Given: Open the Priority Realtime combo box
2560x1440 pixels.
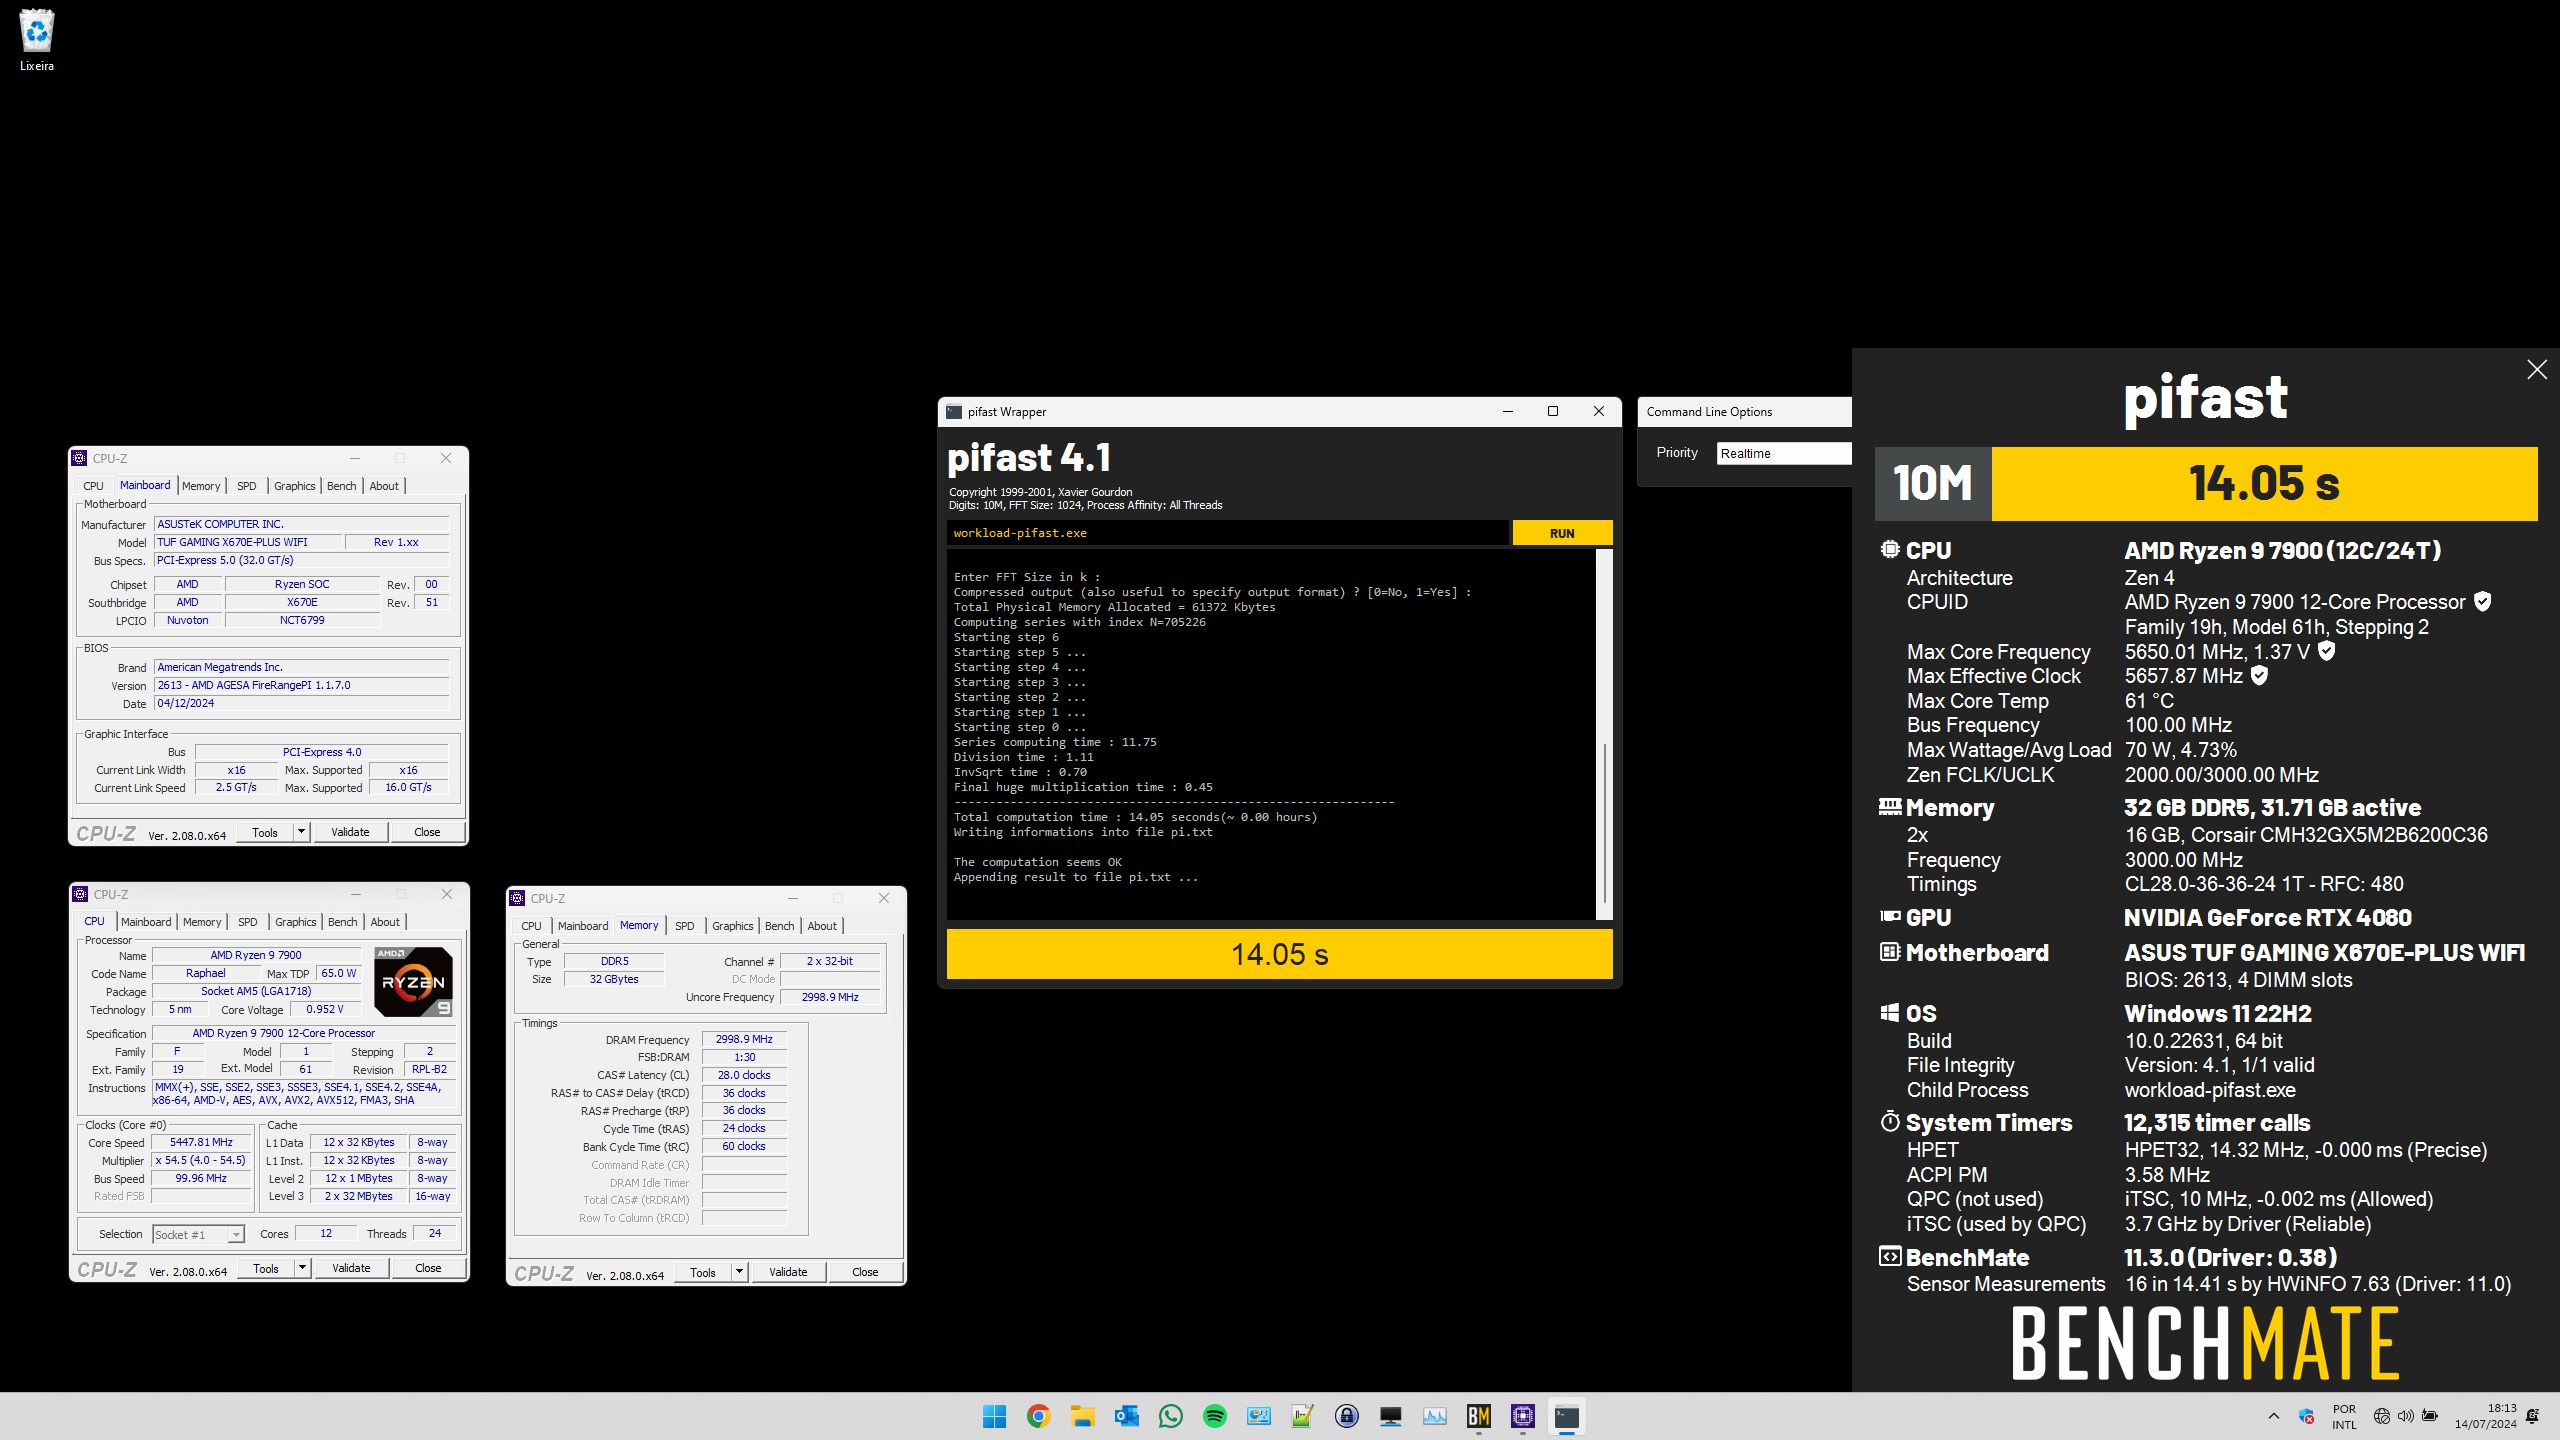Looking at the screenshot, I should coord(1784,453).
